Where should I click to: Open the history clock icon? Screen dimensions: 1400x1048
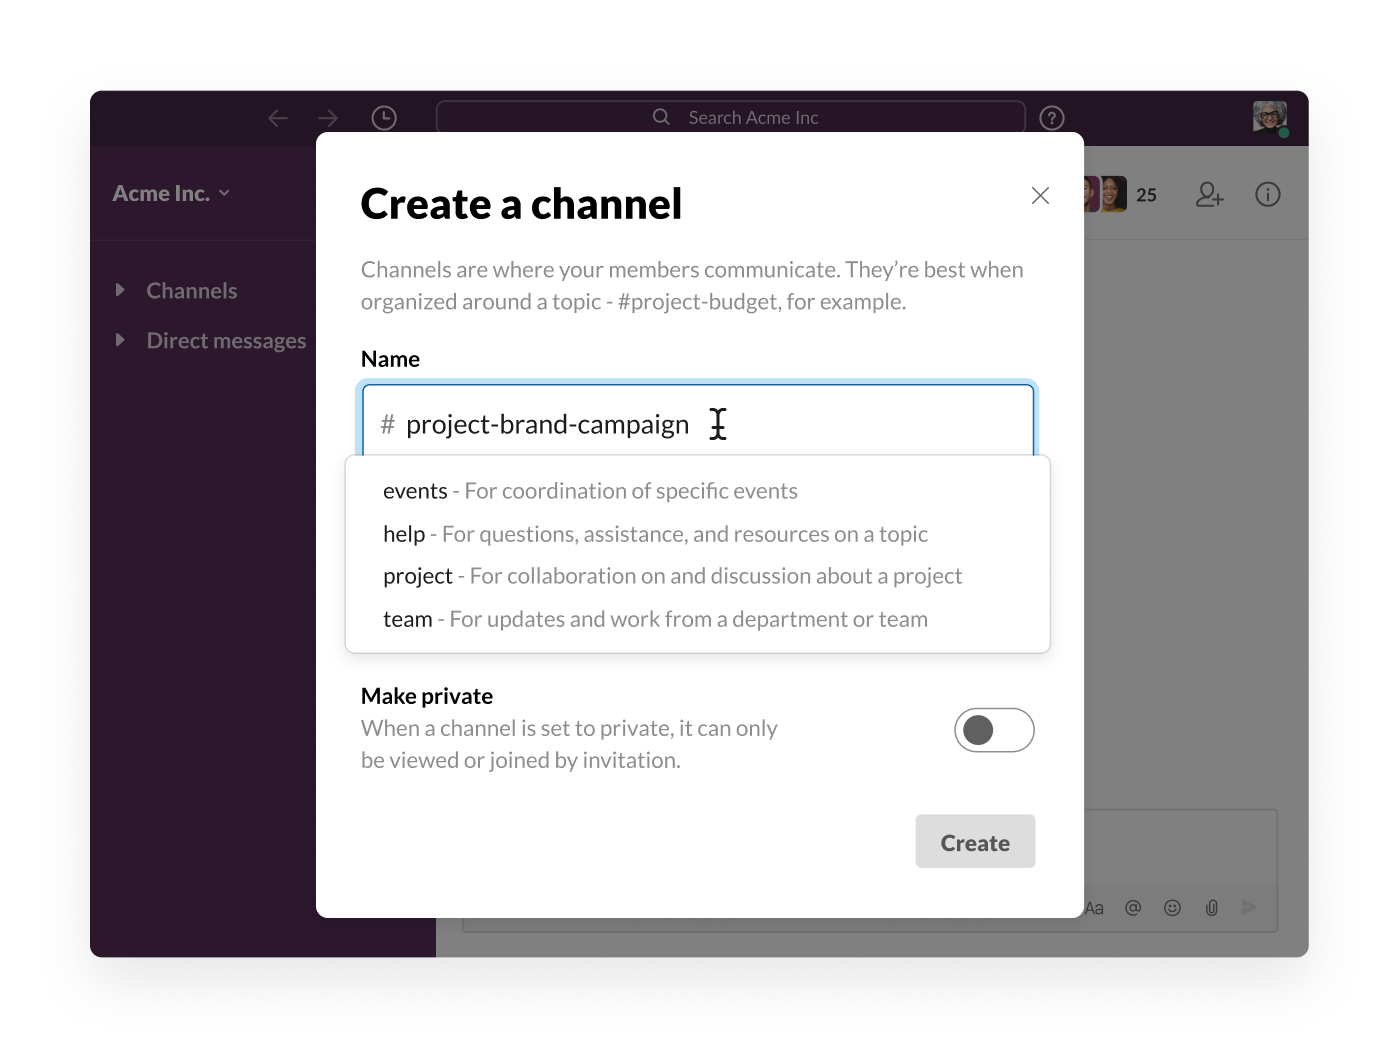(x=384, y=118)
